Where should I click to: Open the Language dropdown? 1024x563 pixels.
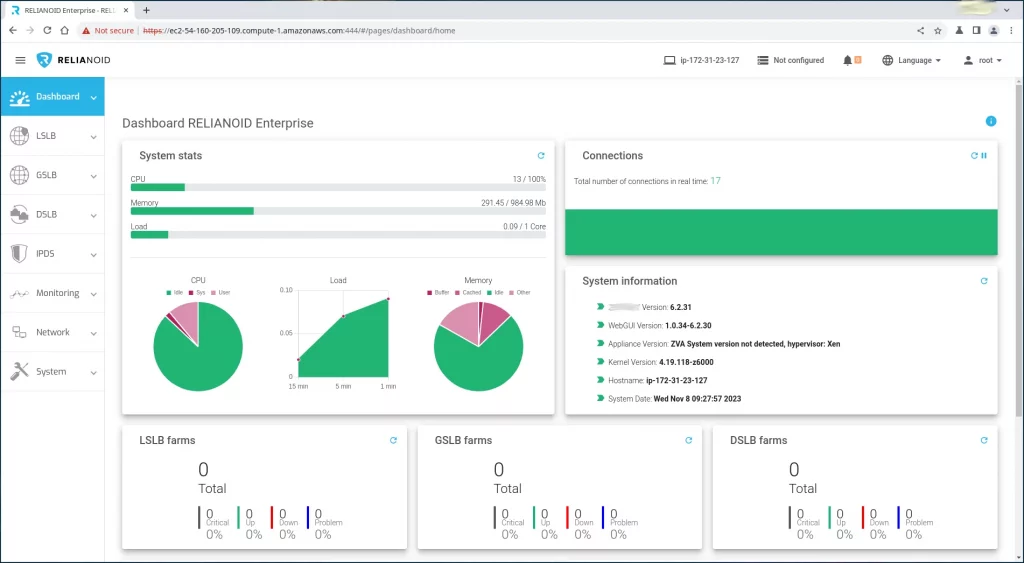(x=912, y=60)
